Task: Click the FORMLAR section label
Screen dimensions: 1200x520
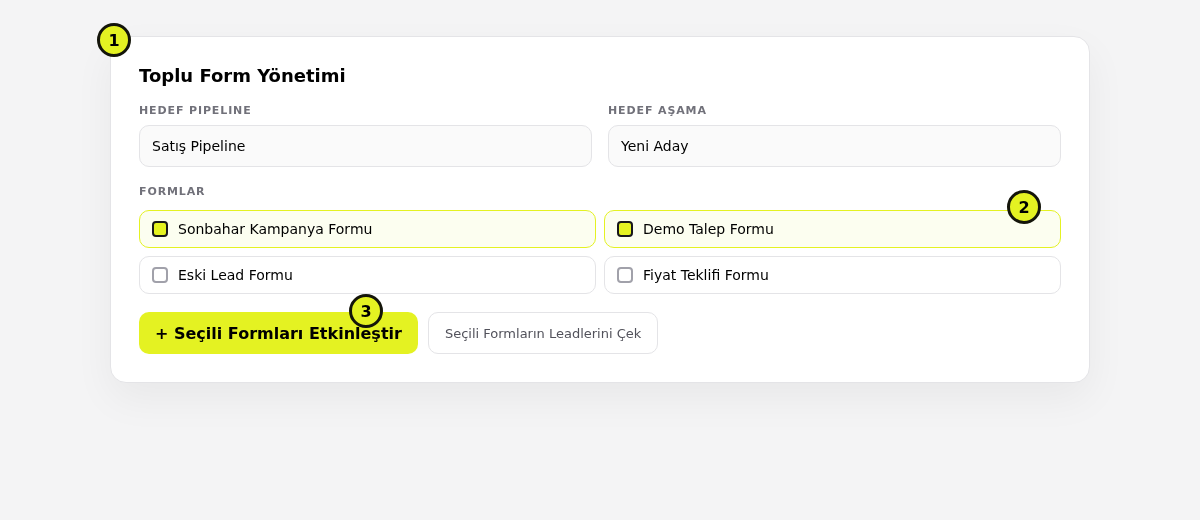Action: click(x=172, y=192)
